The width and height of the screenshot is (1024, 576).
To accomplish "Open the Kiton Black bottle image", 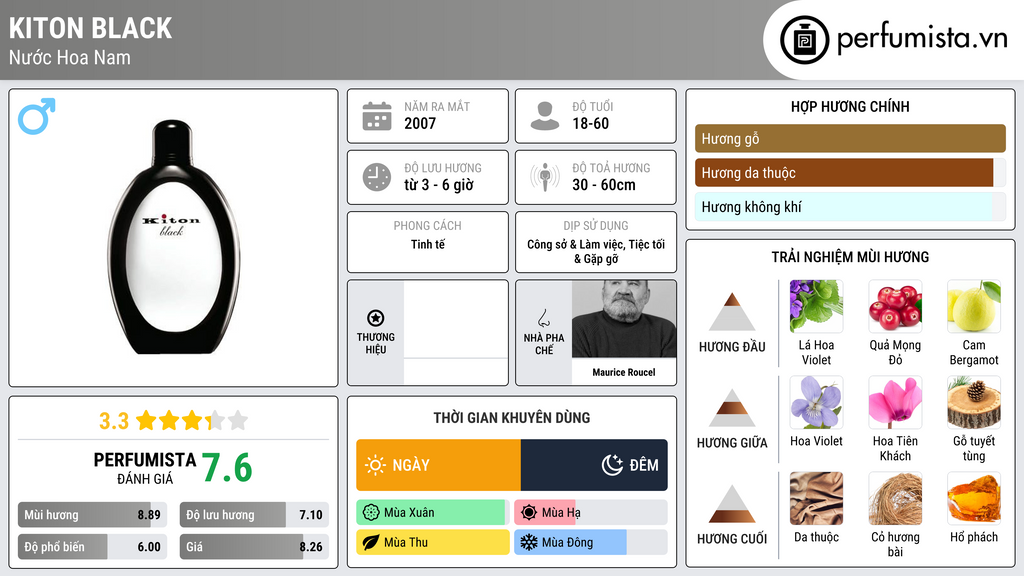I will pyautogui.click(x=172, y=238).
